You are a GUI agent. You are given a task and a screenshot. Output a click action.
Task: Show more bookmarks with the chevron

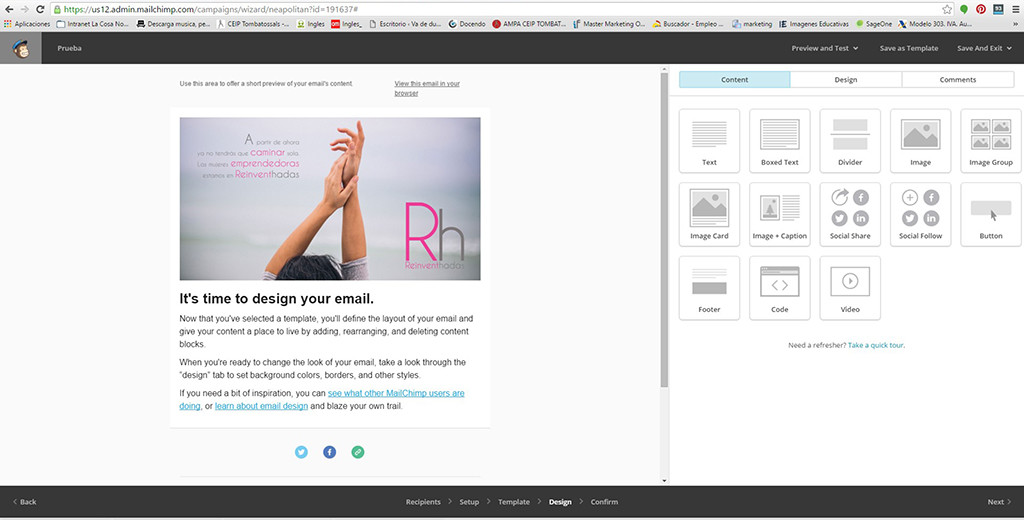point(1017,24)
